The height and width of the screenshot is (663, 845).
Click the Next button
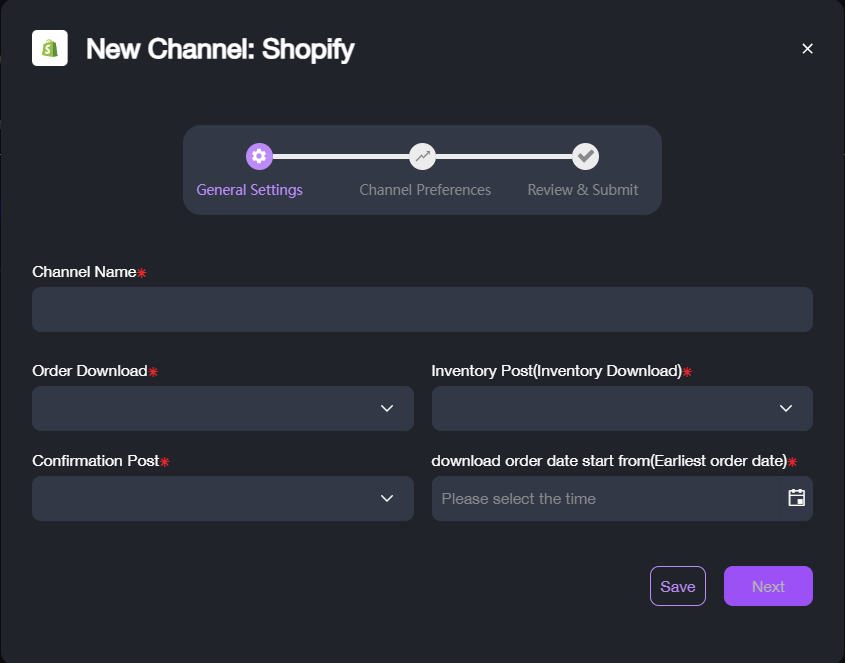pyautogui.click(x=768, y=586)
